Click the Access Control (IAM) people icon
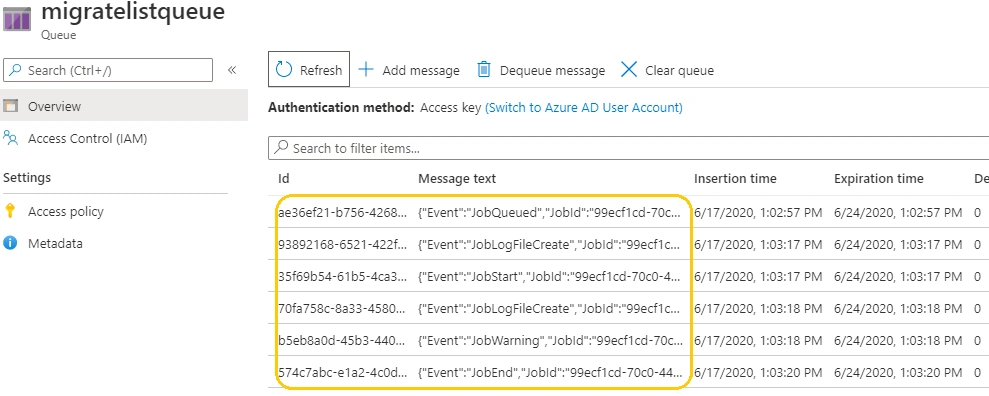The height and width of the screenshot is (396, 989). pos(10,137)
